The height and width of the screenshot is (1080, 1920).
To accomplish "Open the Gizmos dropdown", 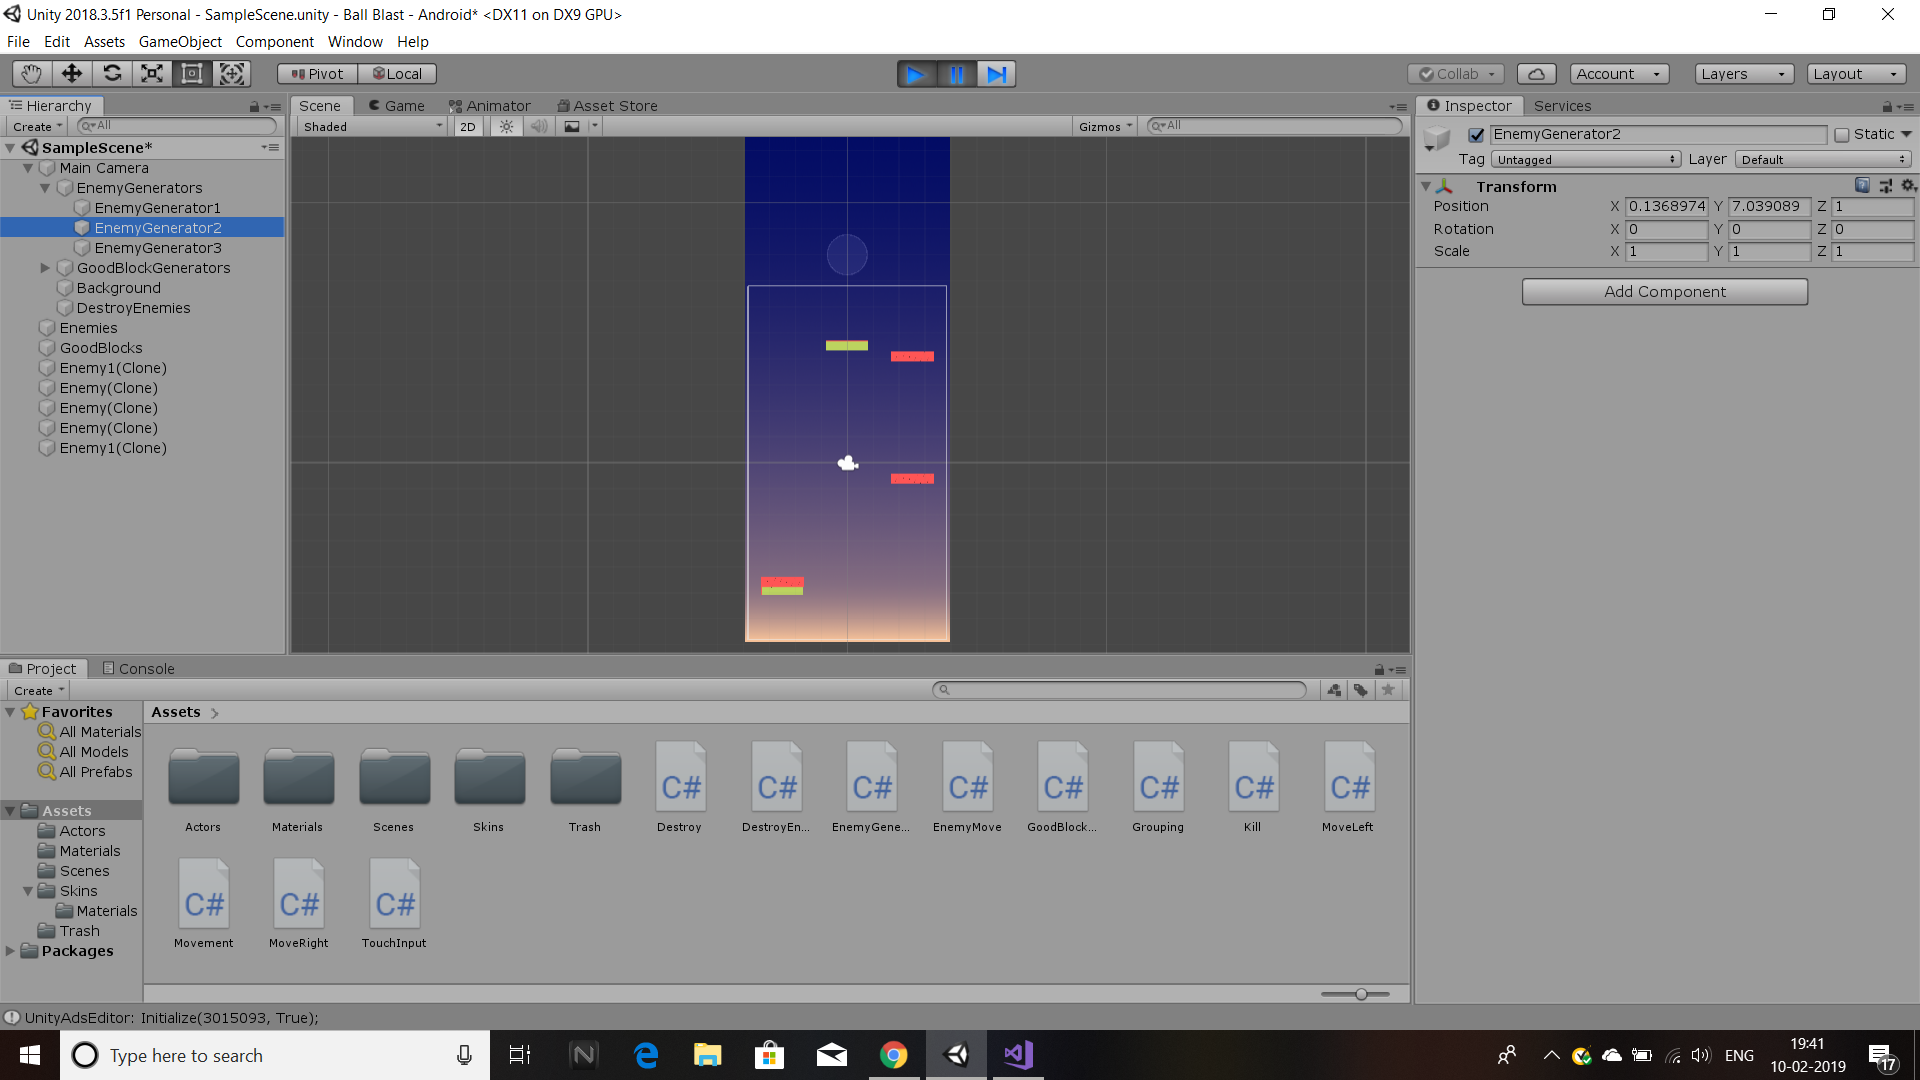I will pyautogui.click(x=1105, y=127).
